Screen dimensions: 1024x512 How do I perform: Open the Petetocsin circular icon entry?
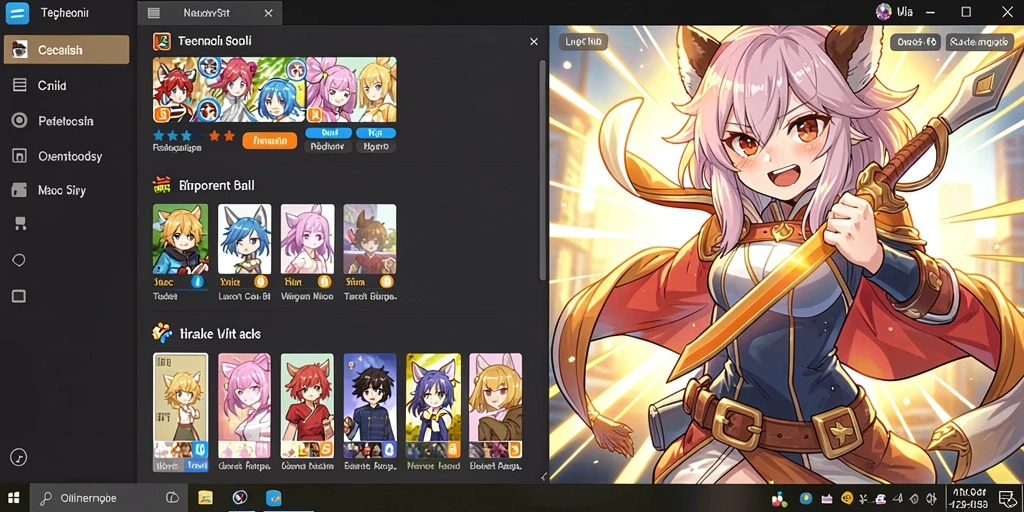[20, 120]
